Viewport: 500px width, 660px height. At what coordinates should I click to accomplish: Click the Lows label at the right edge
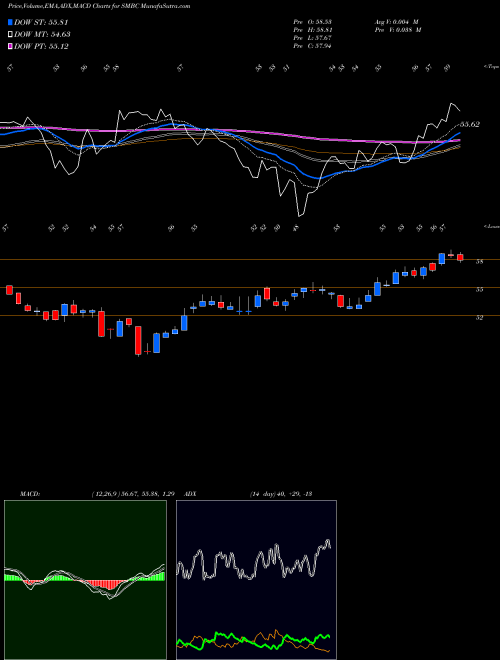click(491, 226)
